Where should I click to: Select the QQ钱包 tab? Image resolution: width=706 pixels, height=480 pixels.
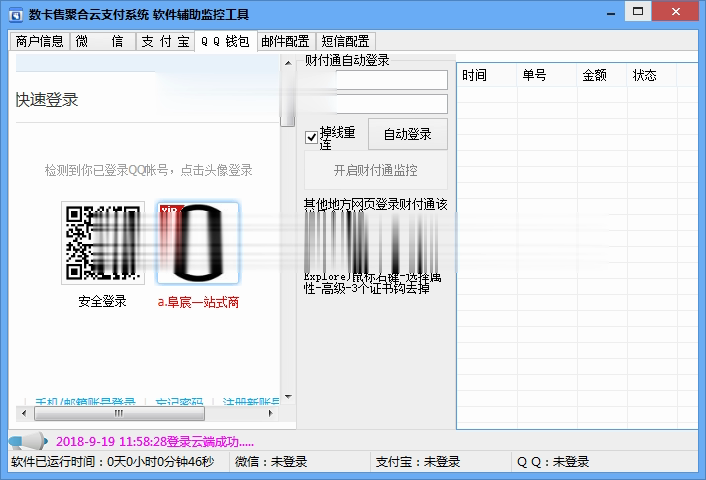226,41
